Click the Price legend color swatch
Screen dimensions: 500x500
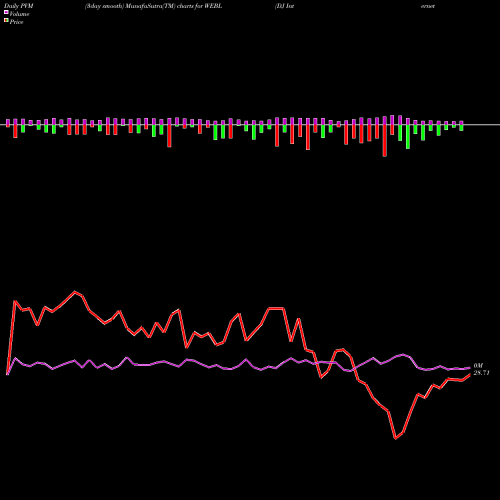6,21
